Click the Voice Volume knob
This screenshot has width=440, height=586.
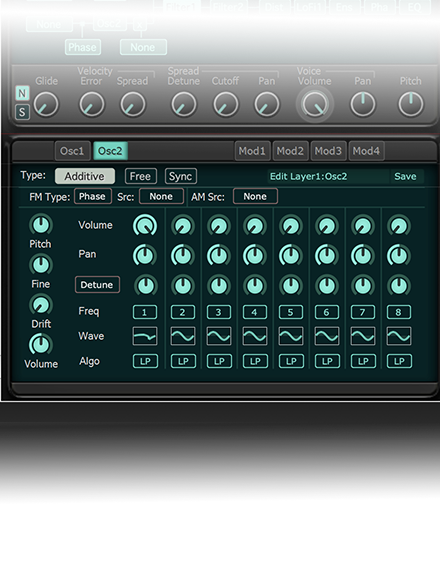click(x=315, y=105)
